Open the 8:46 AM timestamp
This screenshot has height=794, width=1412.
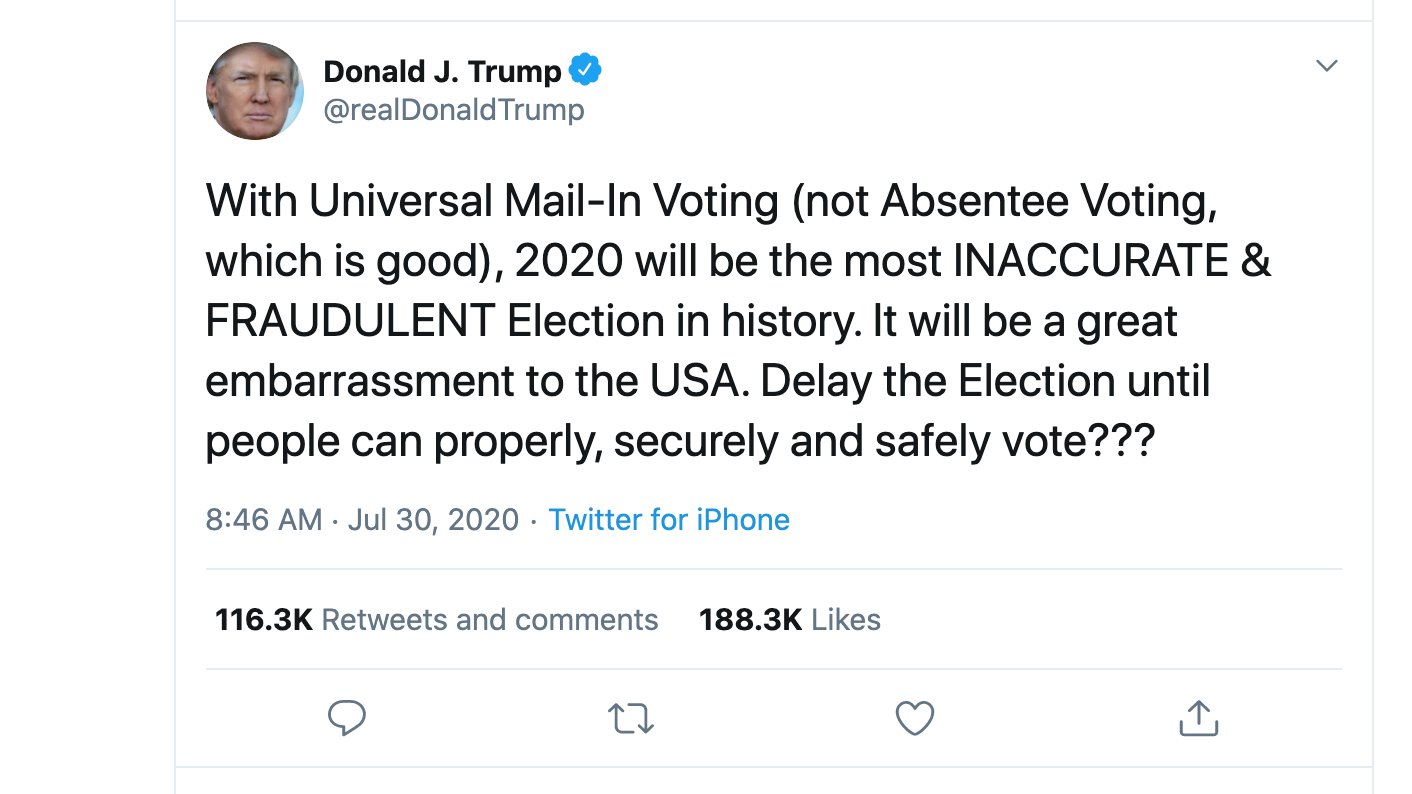click(x=264, y=520)
